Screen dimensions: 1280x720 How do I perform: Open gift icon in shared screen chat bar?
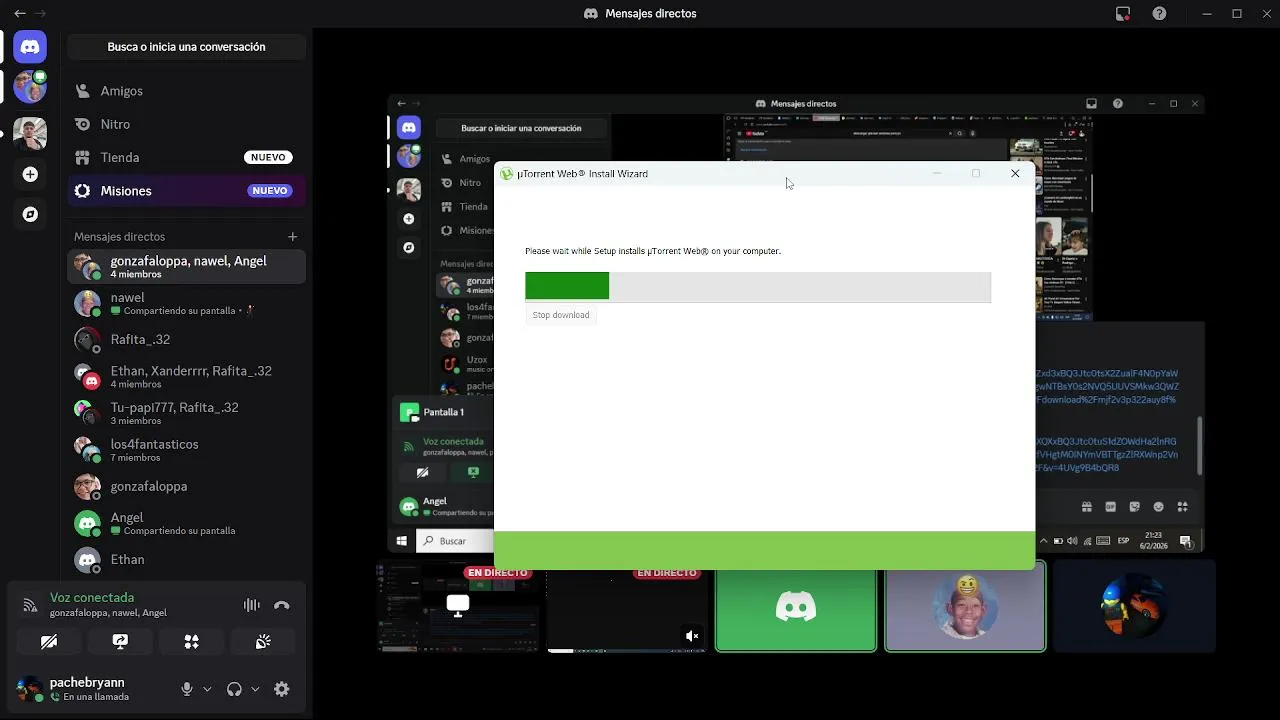[x=1087, y=507]
